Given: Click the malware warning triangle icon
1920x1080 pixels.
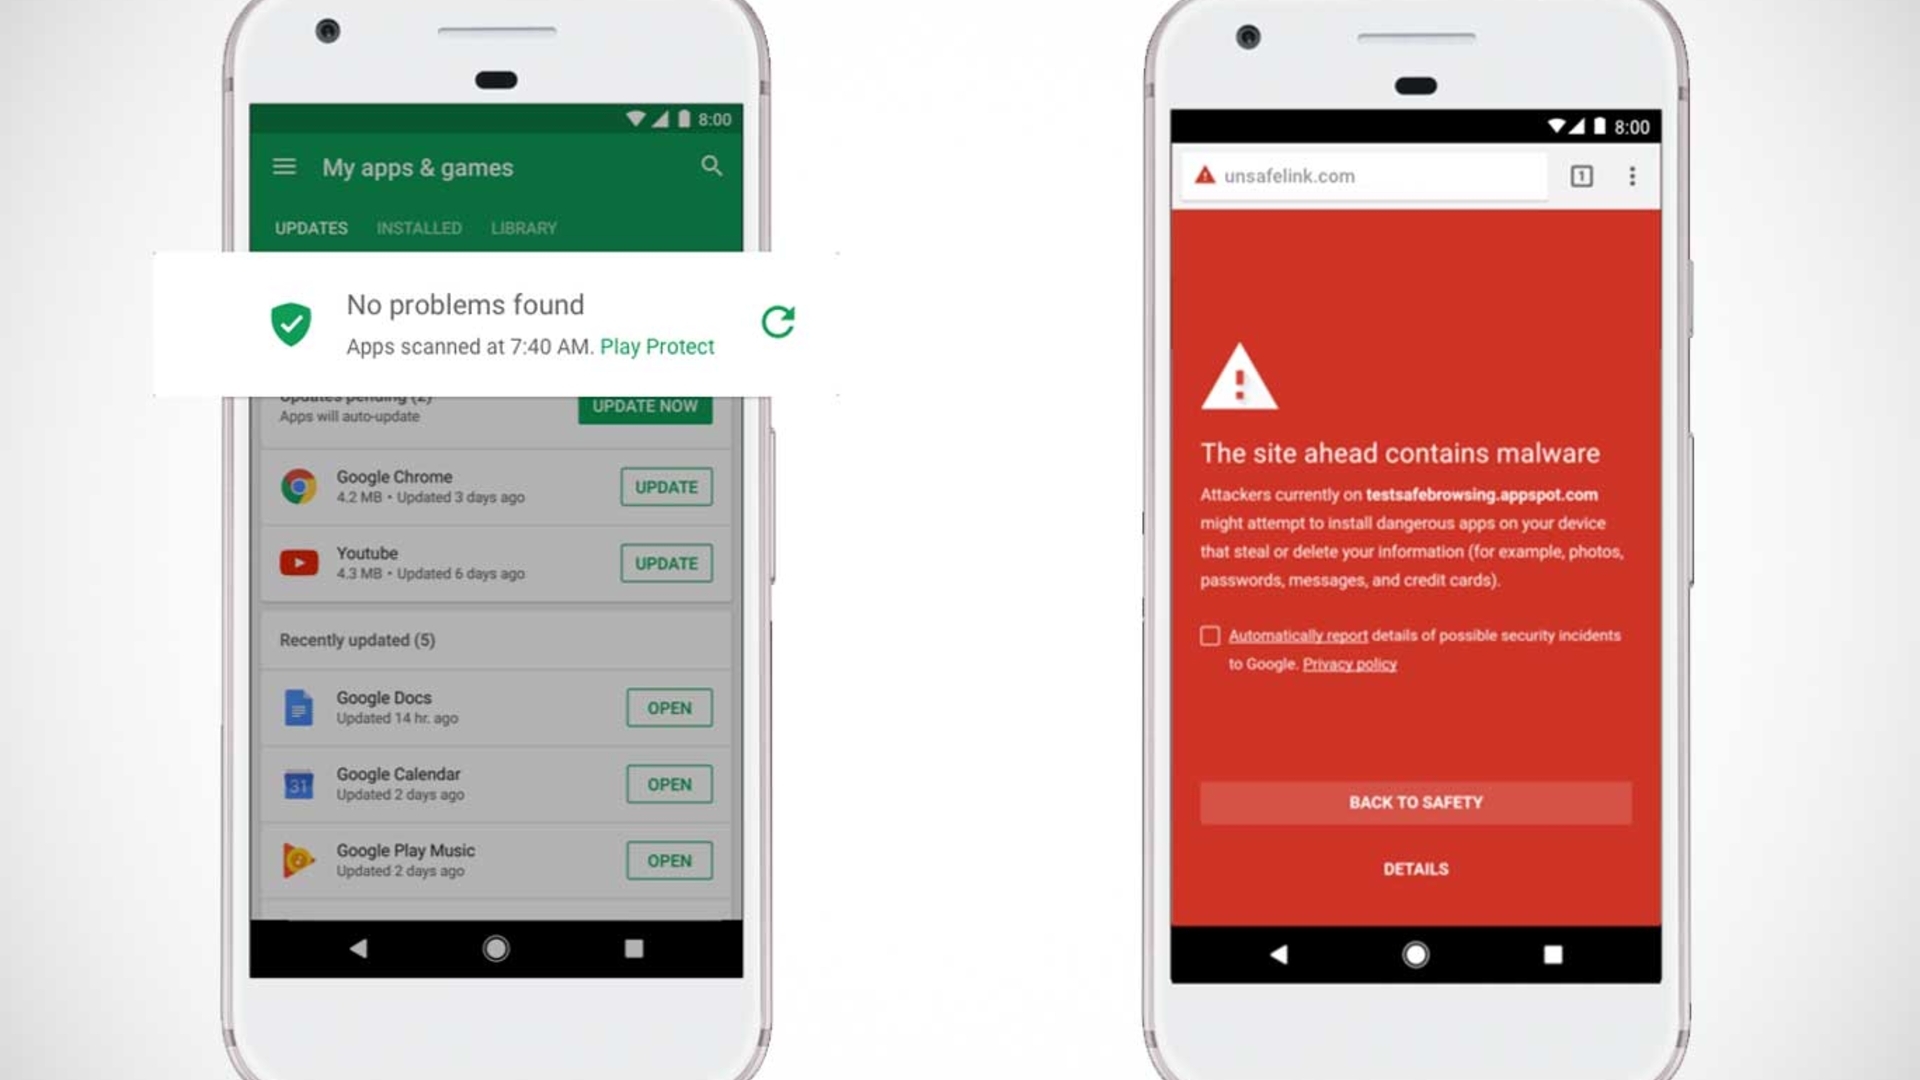Looking at the screenshot, I should 1236,380.
